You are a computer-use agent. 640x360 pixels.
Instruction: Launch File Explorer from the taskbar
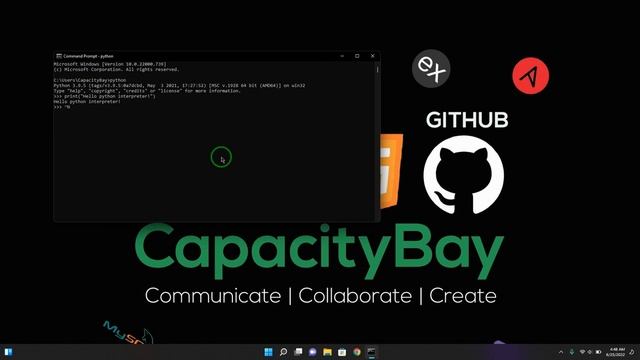coord(327,352)
